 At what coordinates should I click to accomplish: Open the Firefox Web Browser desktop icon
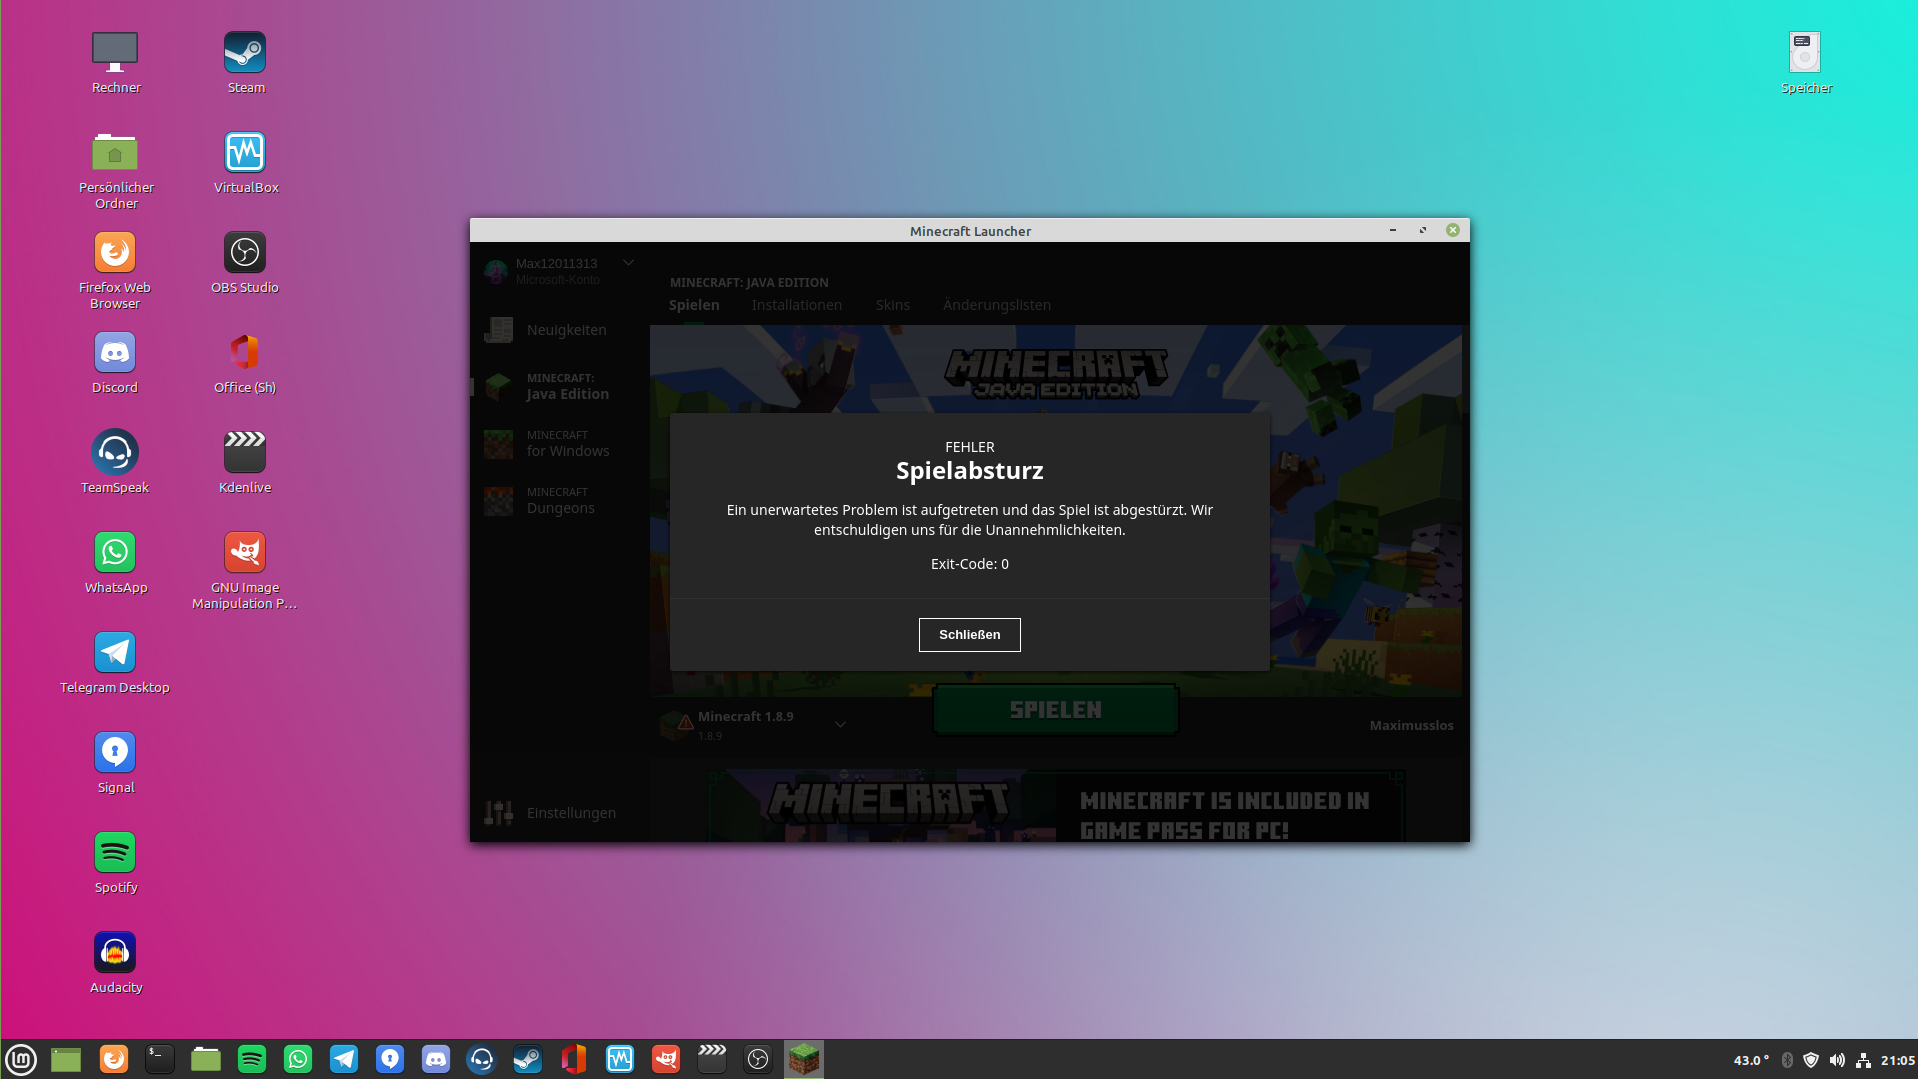115,271
